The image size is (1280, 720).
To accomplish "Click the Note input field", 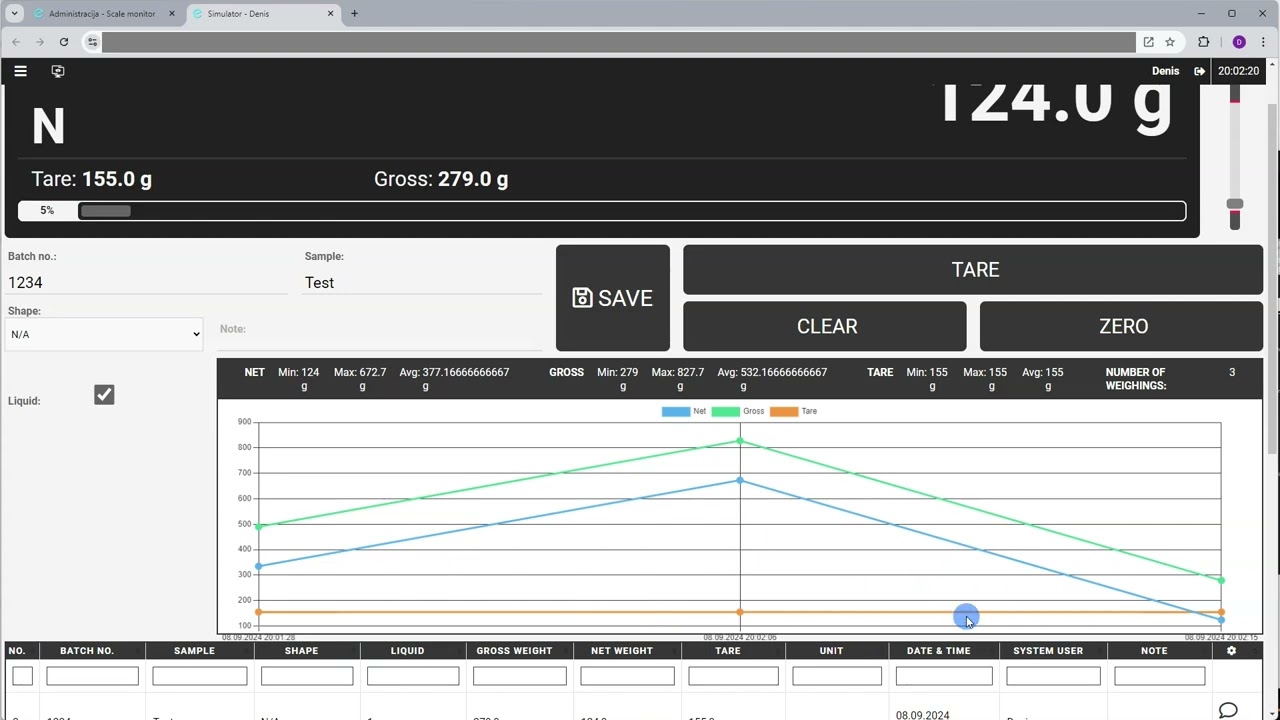I will click(380, 329).
